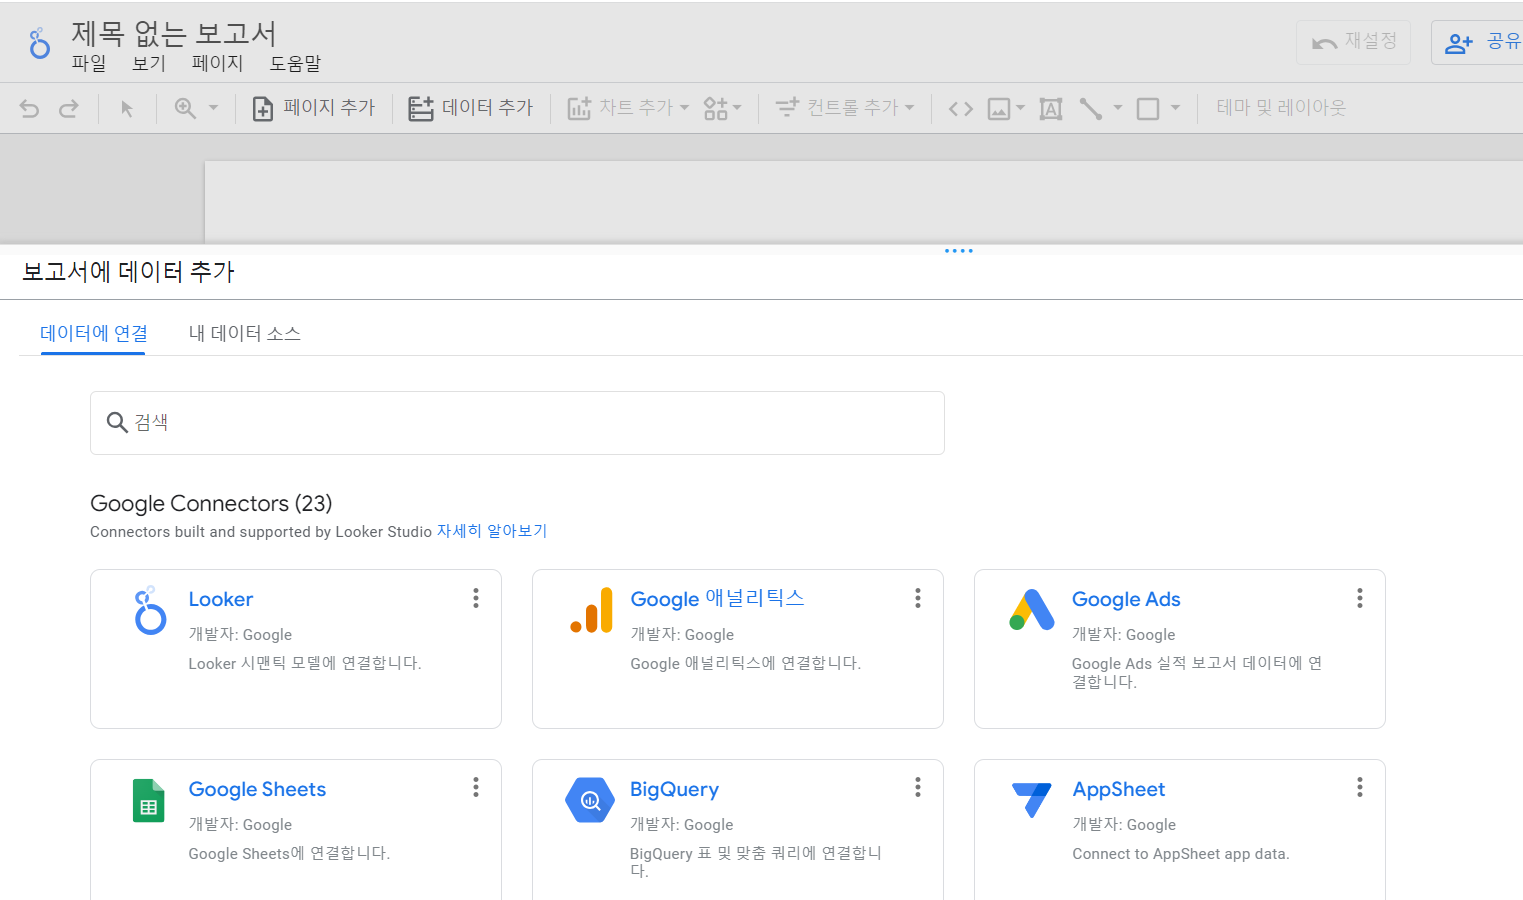The width and height of the screenshot is (1523, 900).
Task: Click the 페이지 추가 button
Action: pos(313,108)
